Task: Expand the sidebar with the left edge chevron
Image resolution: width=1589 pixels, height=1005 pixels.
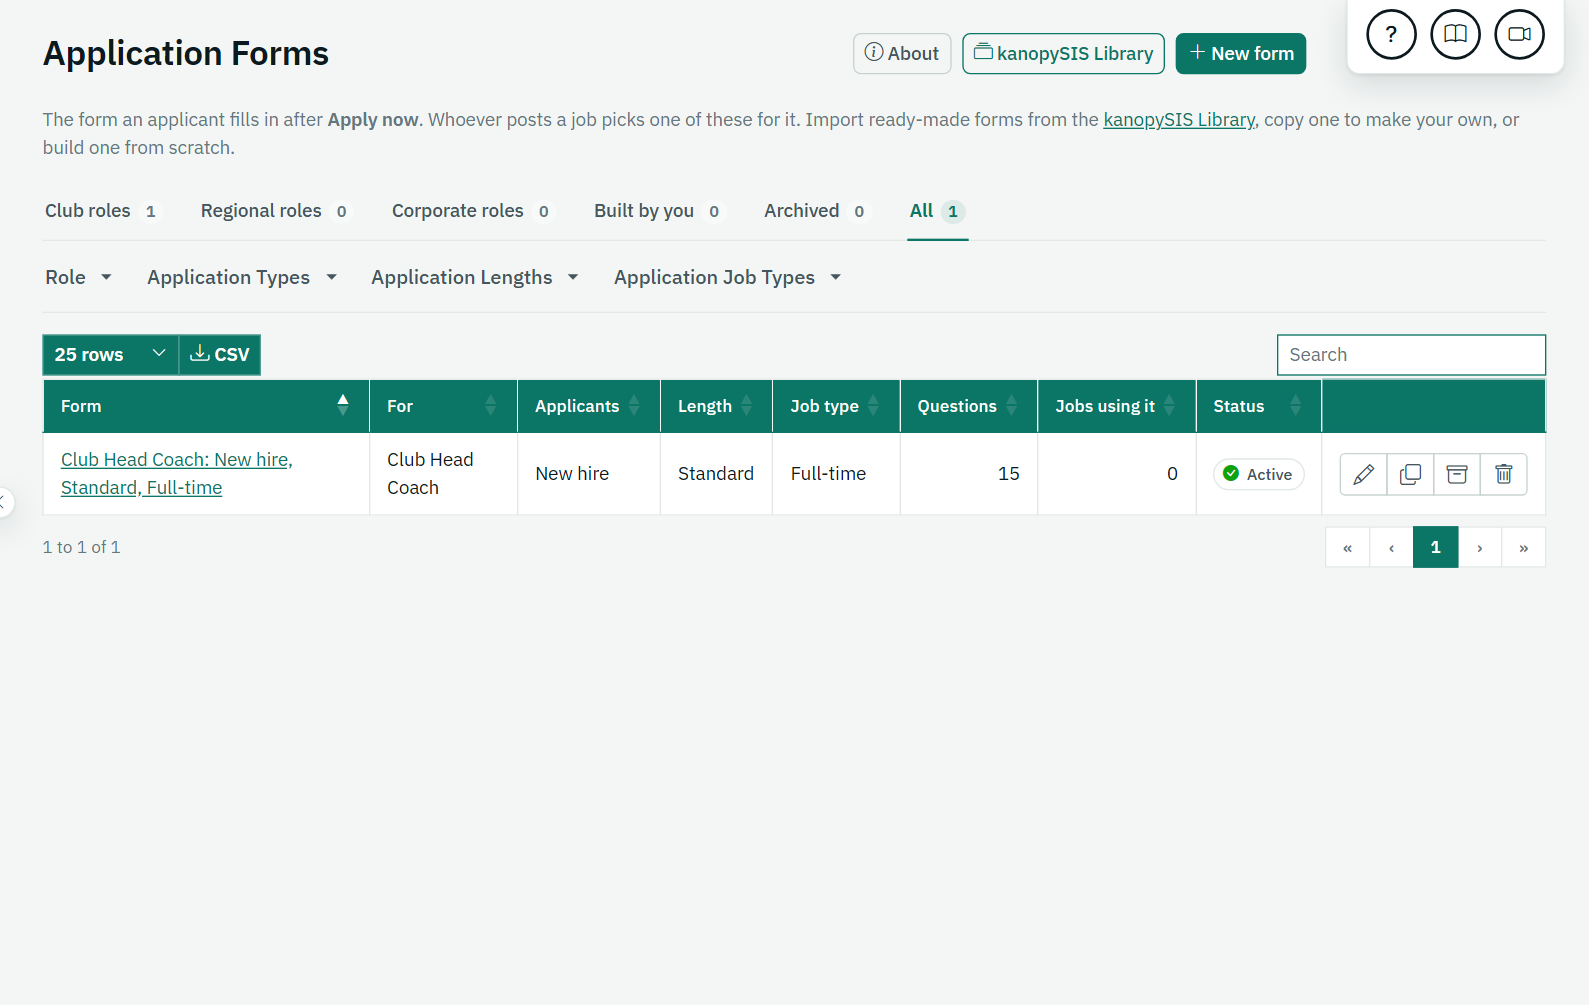Action: [4, 502]
